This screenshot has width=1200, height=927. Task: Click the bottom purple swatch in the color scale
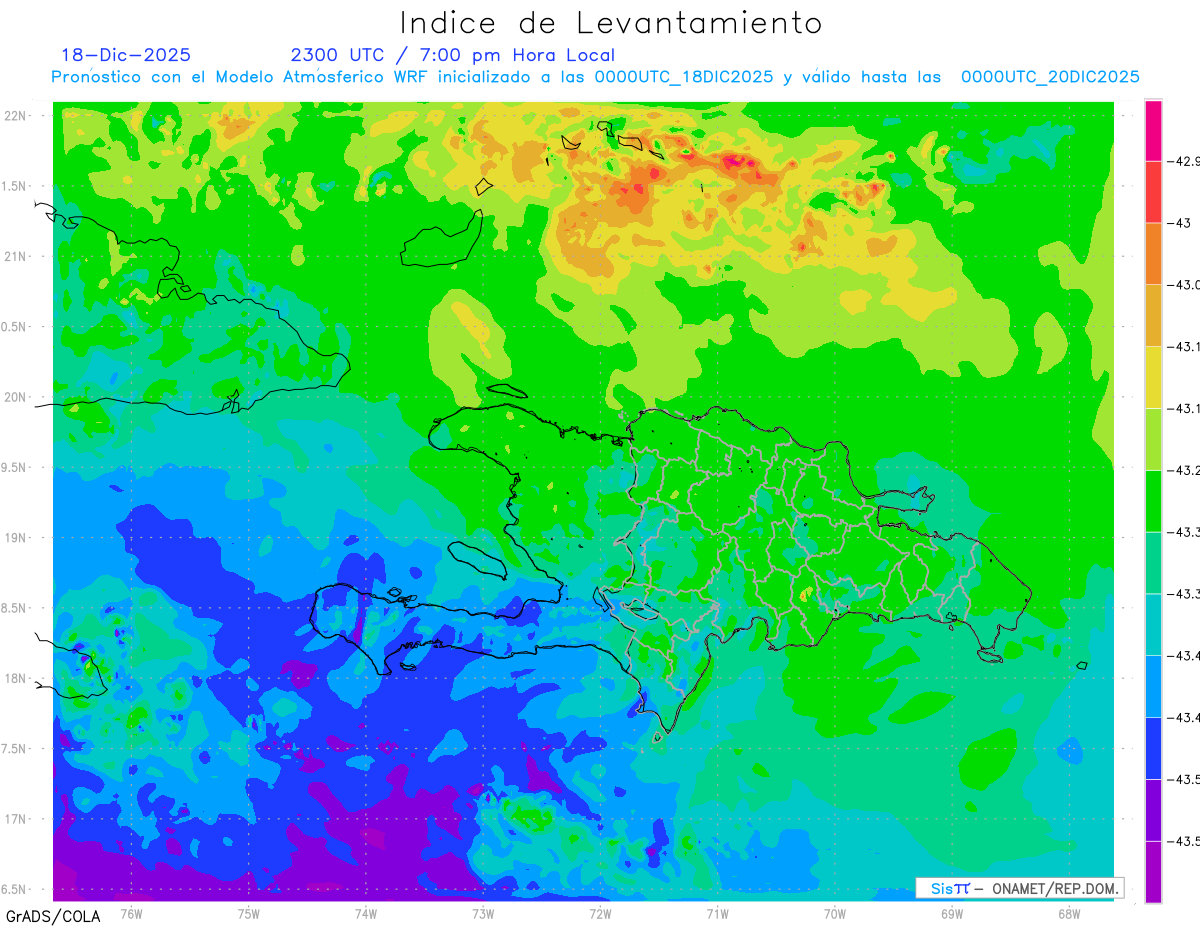point(1154,871)
